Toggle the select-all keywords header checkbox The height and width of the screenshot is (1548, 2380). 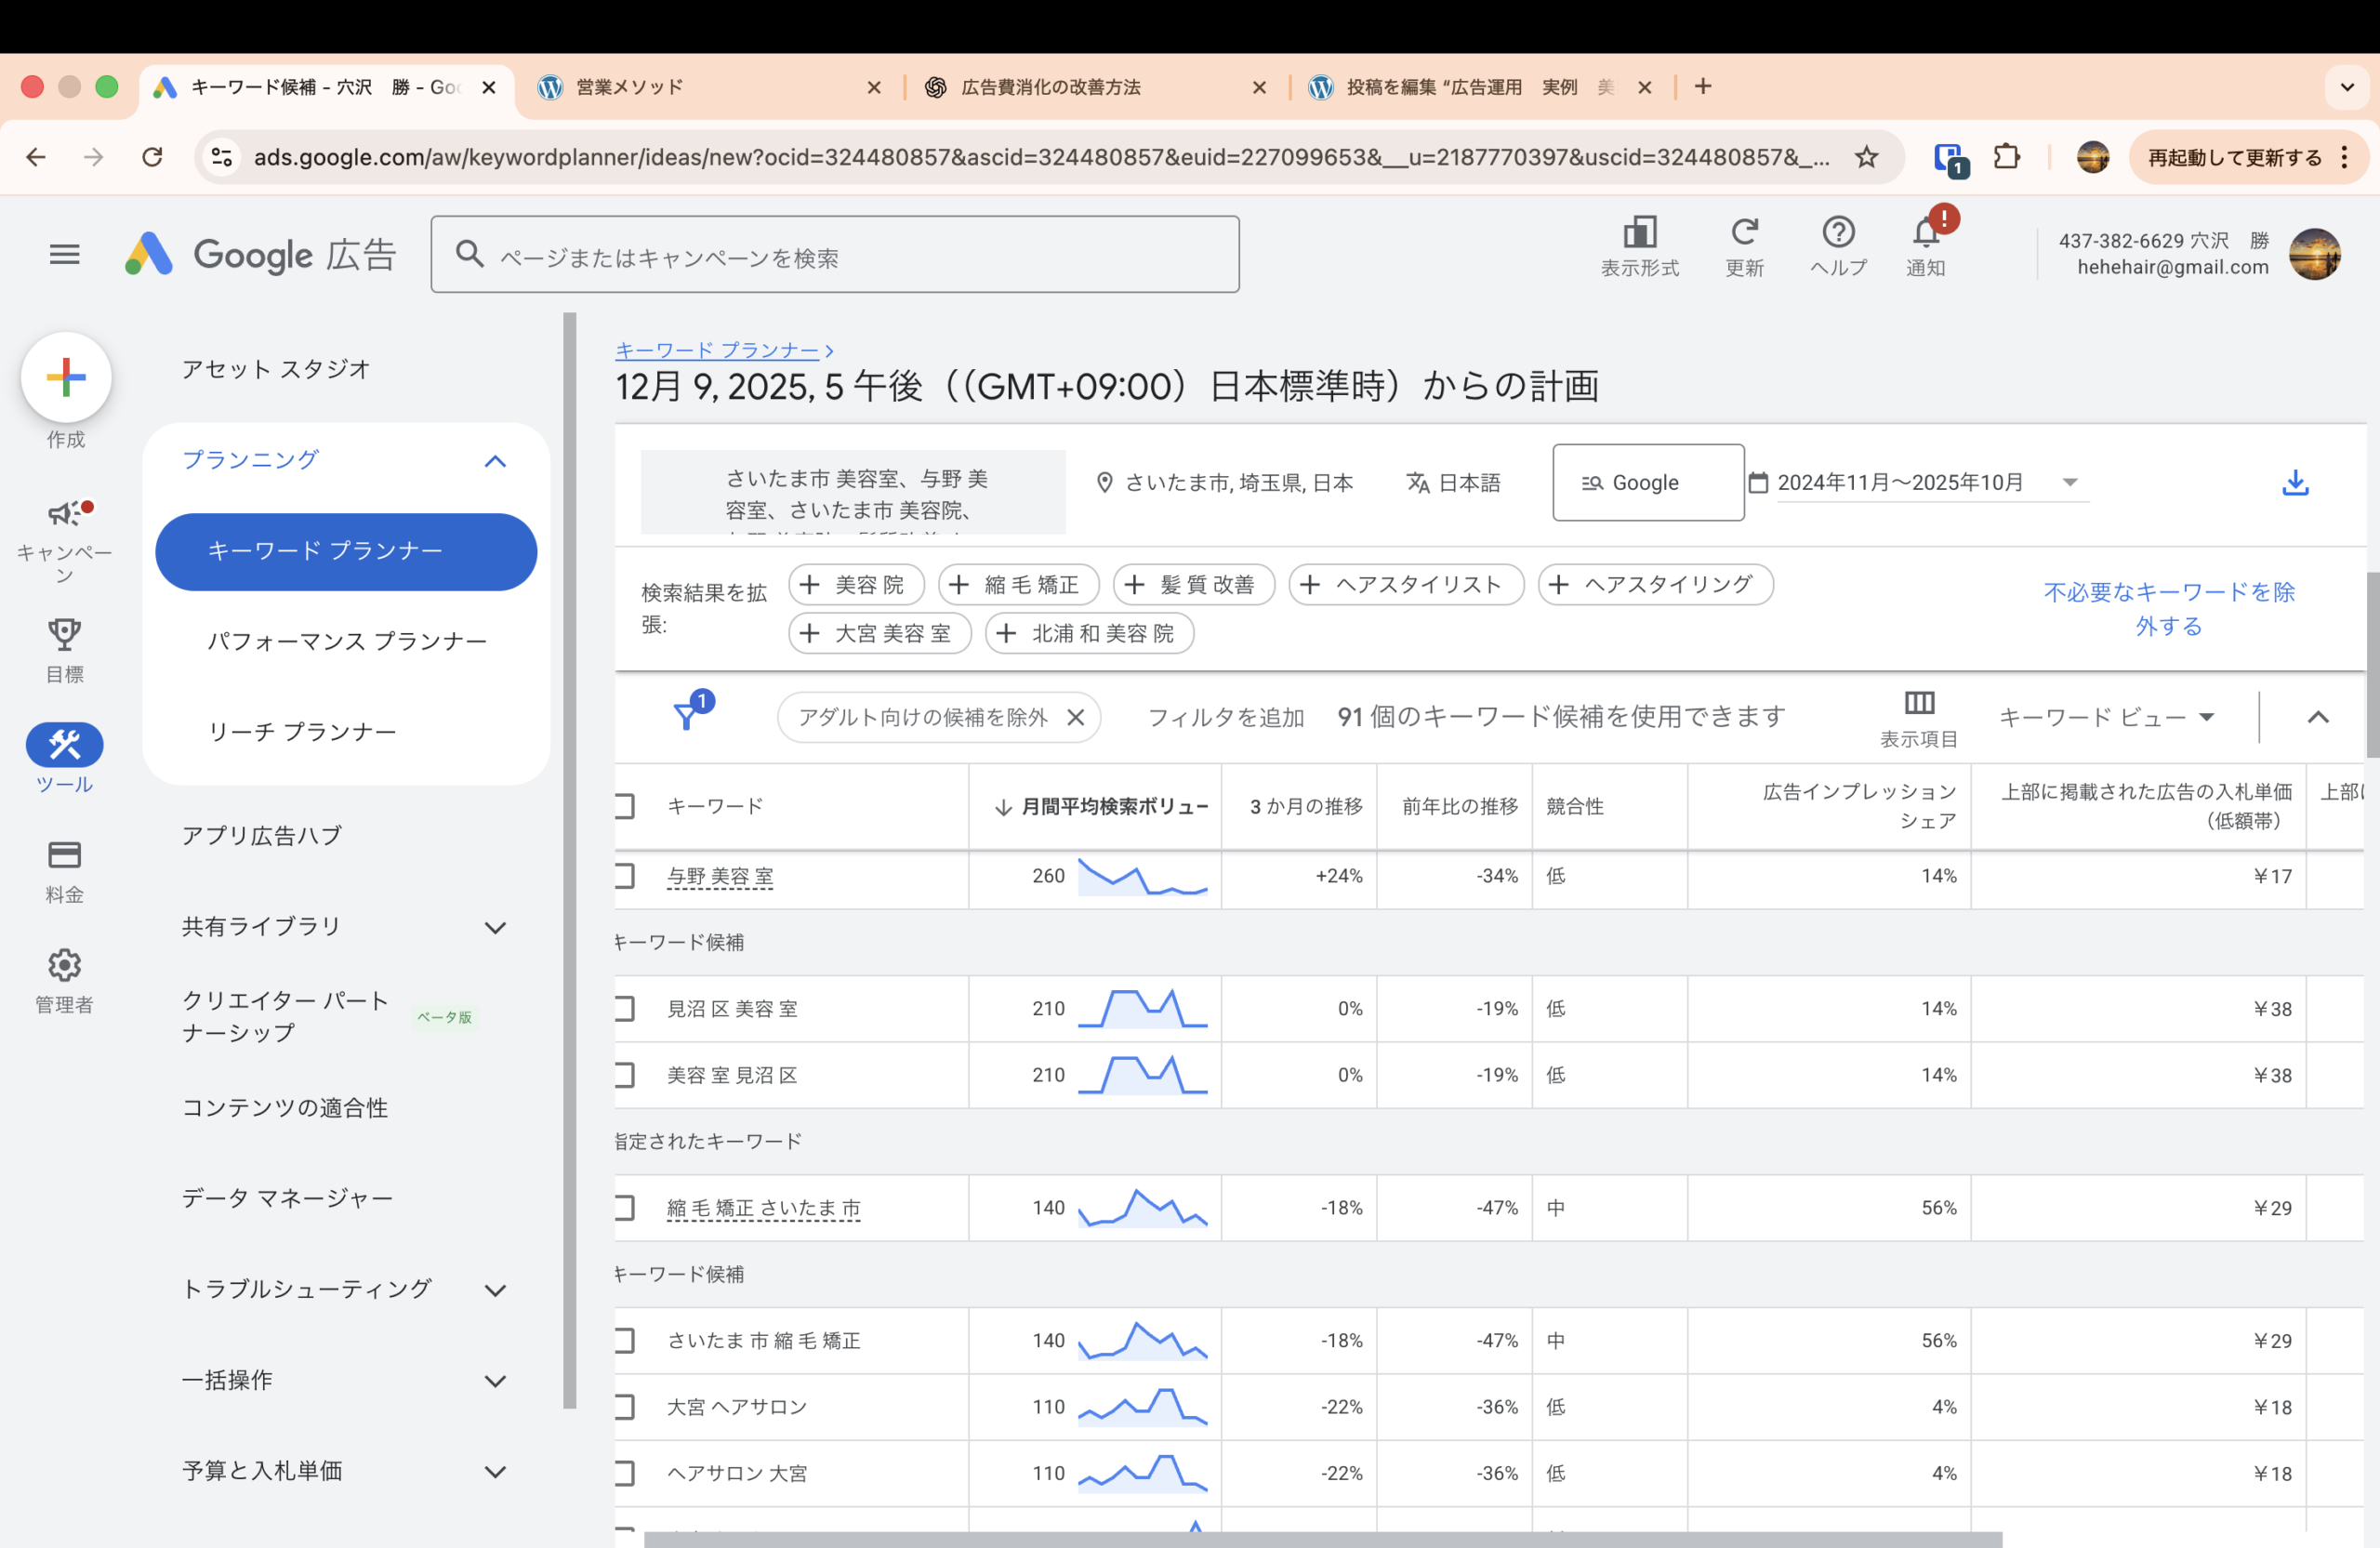624,806
